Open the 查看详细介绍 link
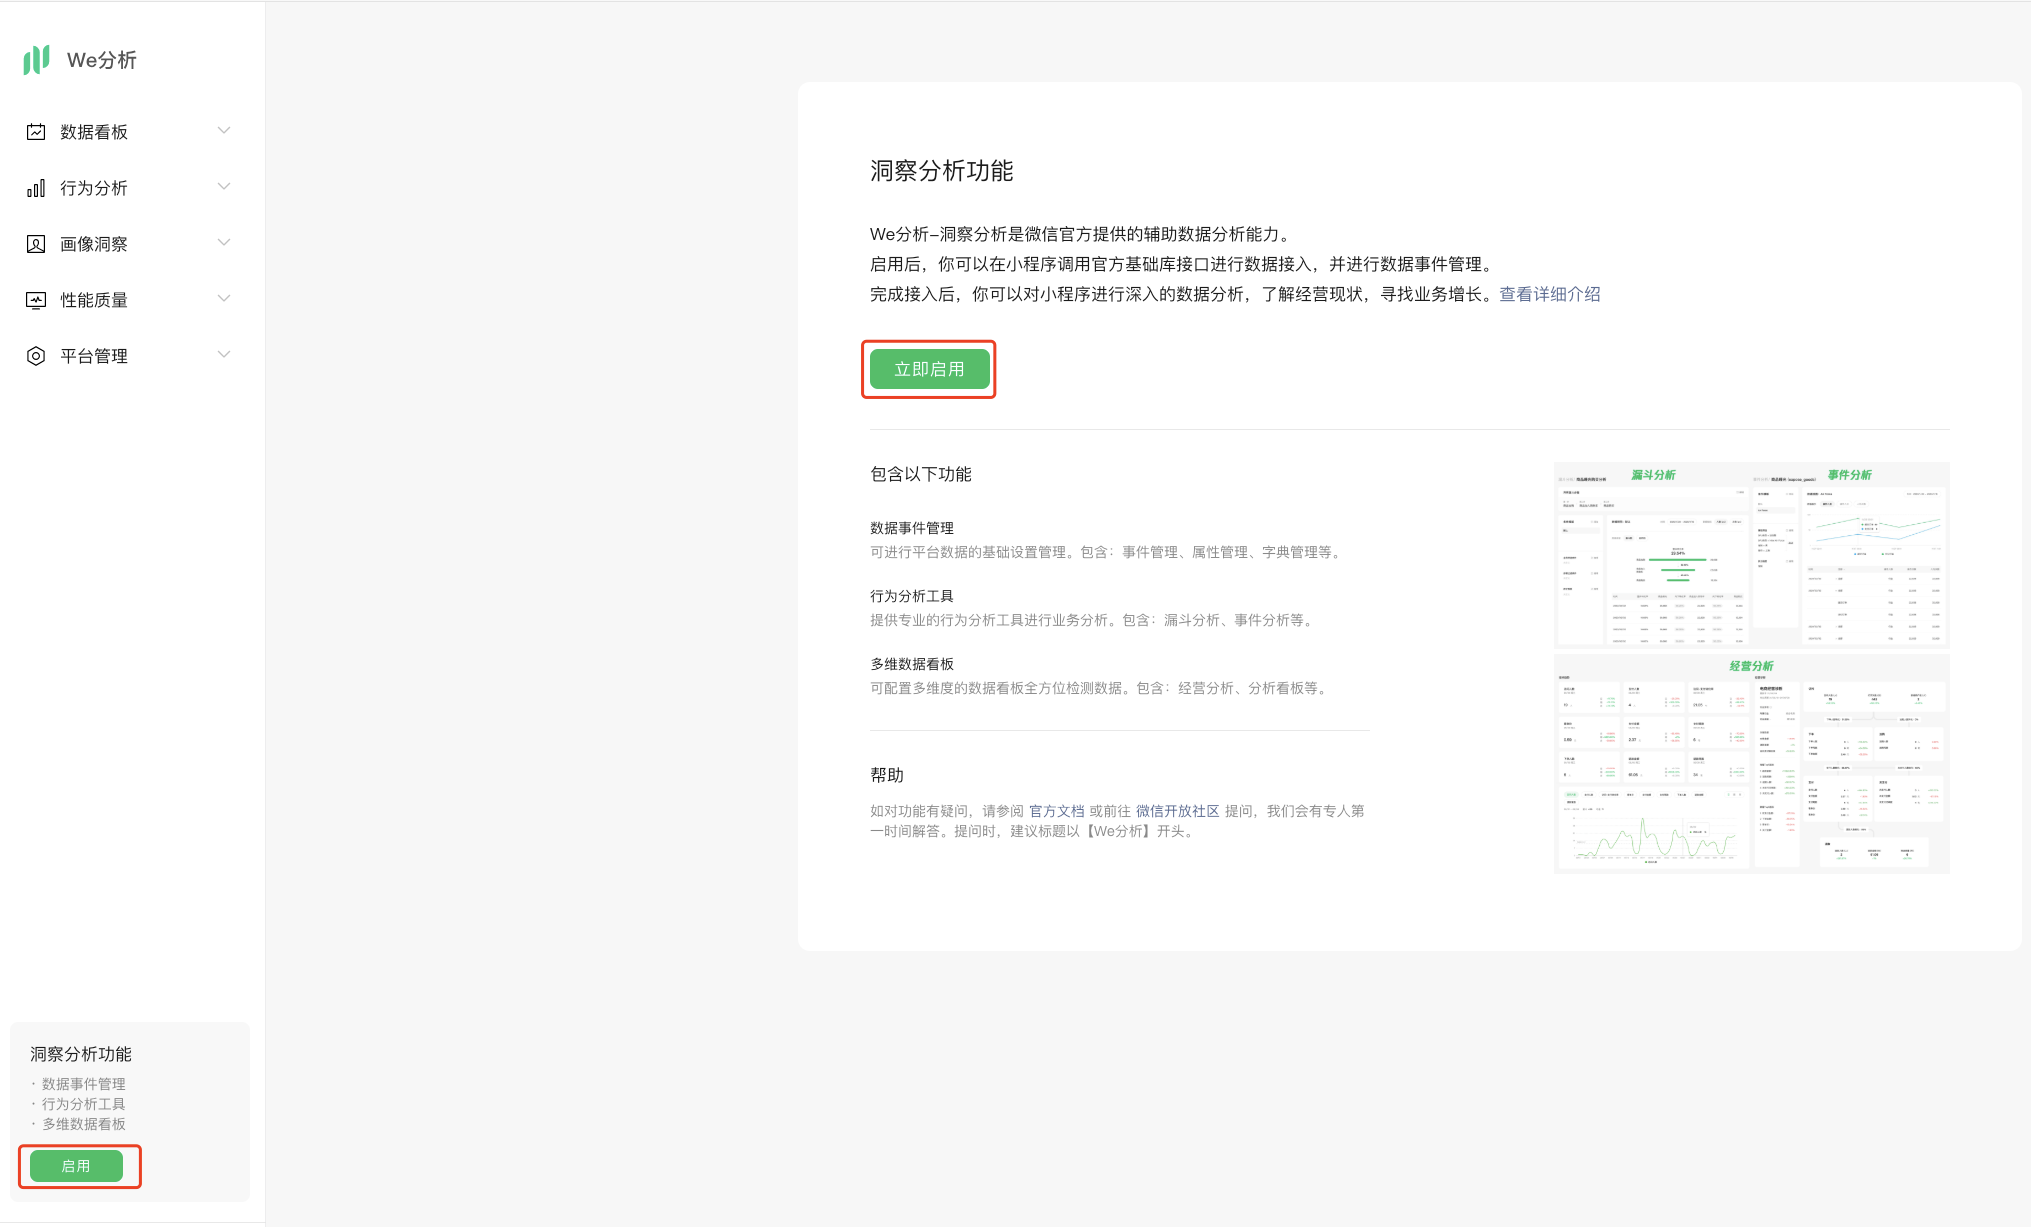Image resolution: width=2031 pixels, height=1227 pixels. [x=1549, y=294]
